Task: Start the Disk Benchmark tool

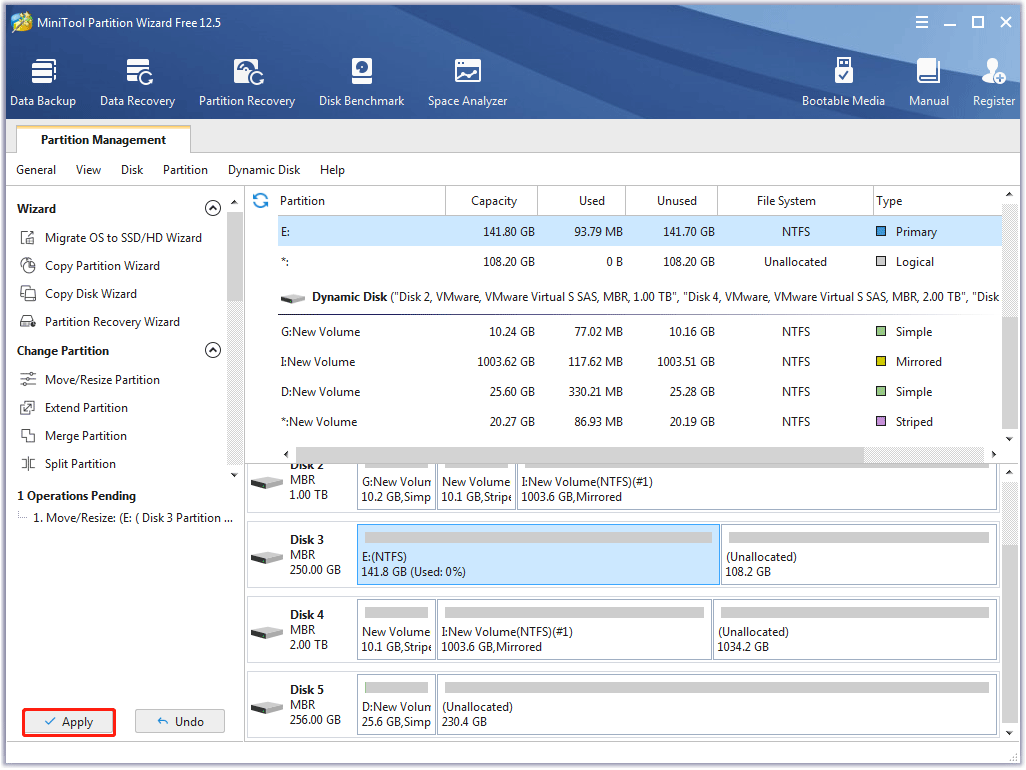Action: point(361,82)
